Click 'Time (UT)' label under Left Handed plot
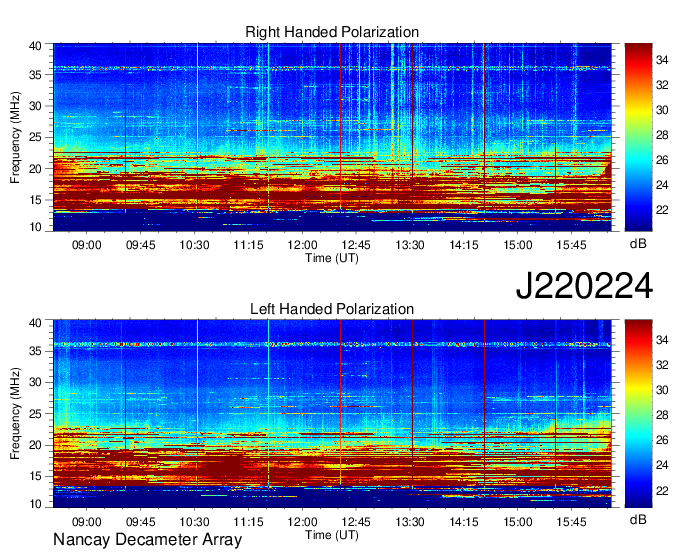 [332, 535]
